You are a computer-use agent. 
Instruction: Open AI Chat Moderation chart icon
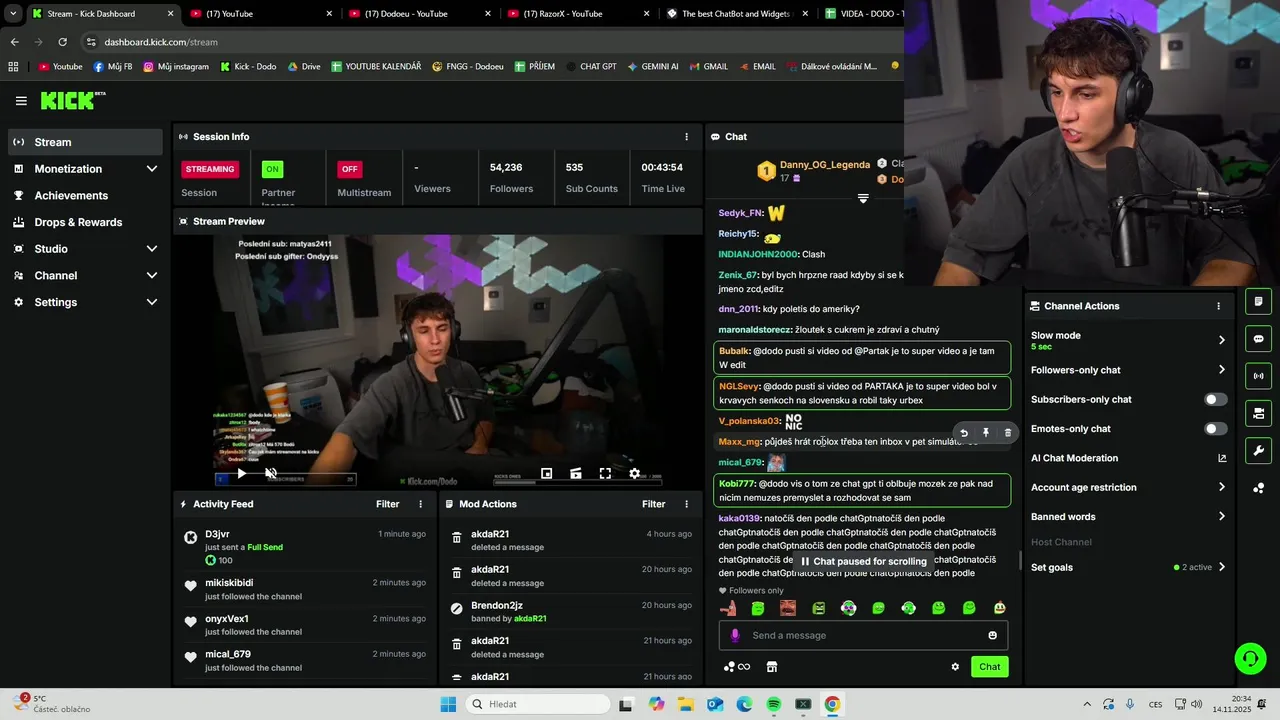click(x=1222, y=458)
